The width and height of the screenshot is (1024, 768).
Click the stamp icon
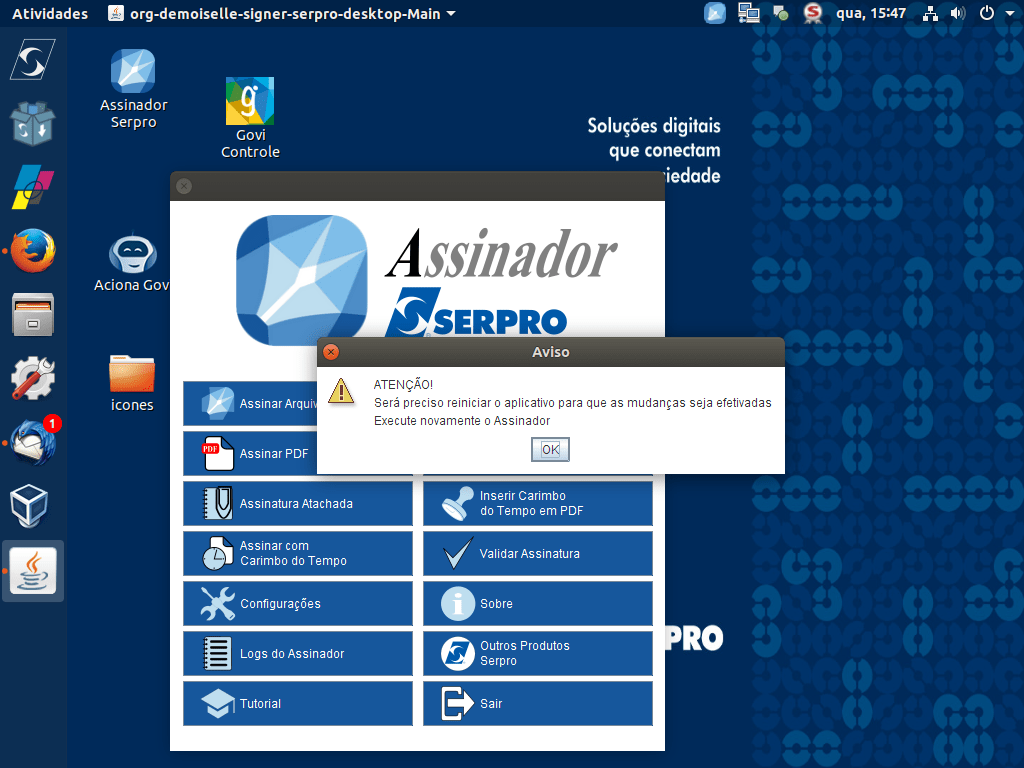[x=457, y=504]
